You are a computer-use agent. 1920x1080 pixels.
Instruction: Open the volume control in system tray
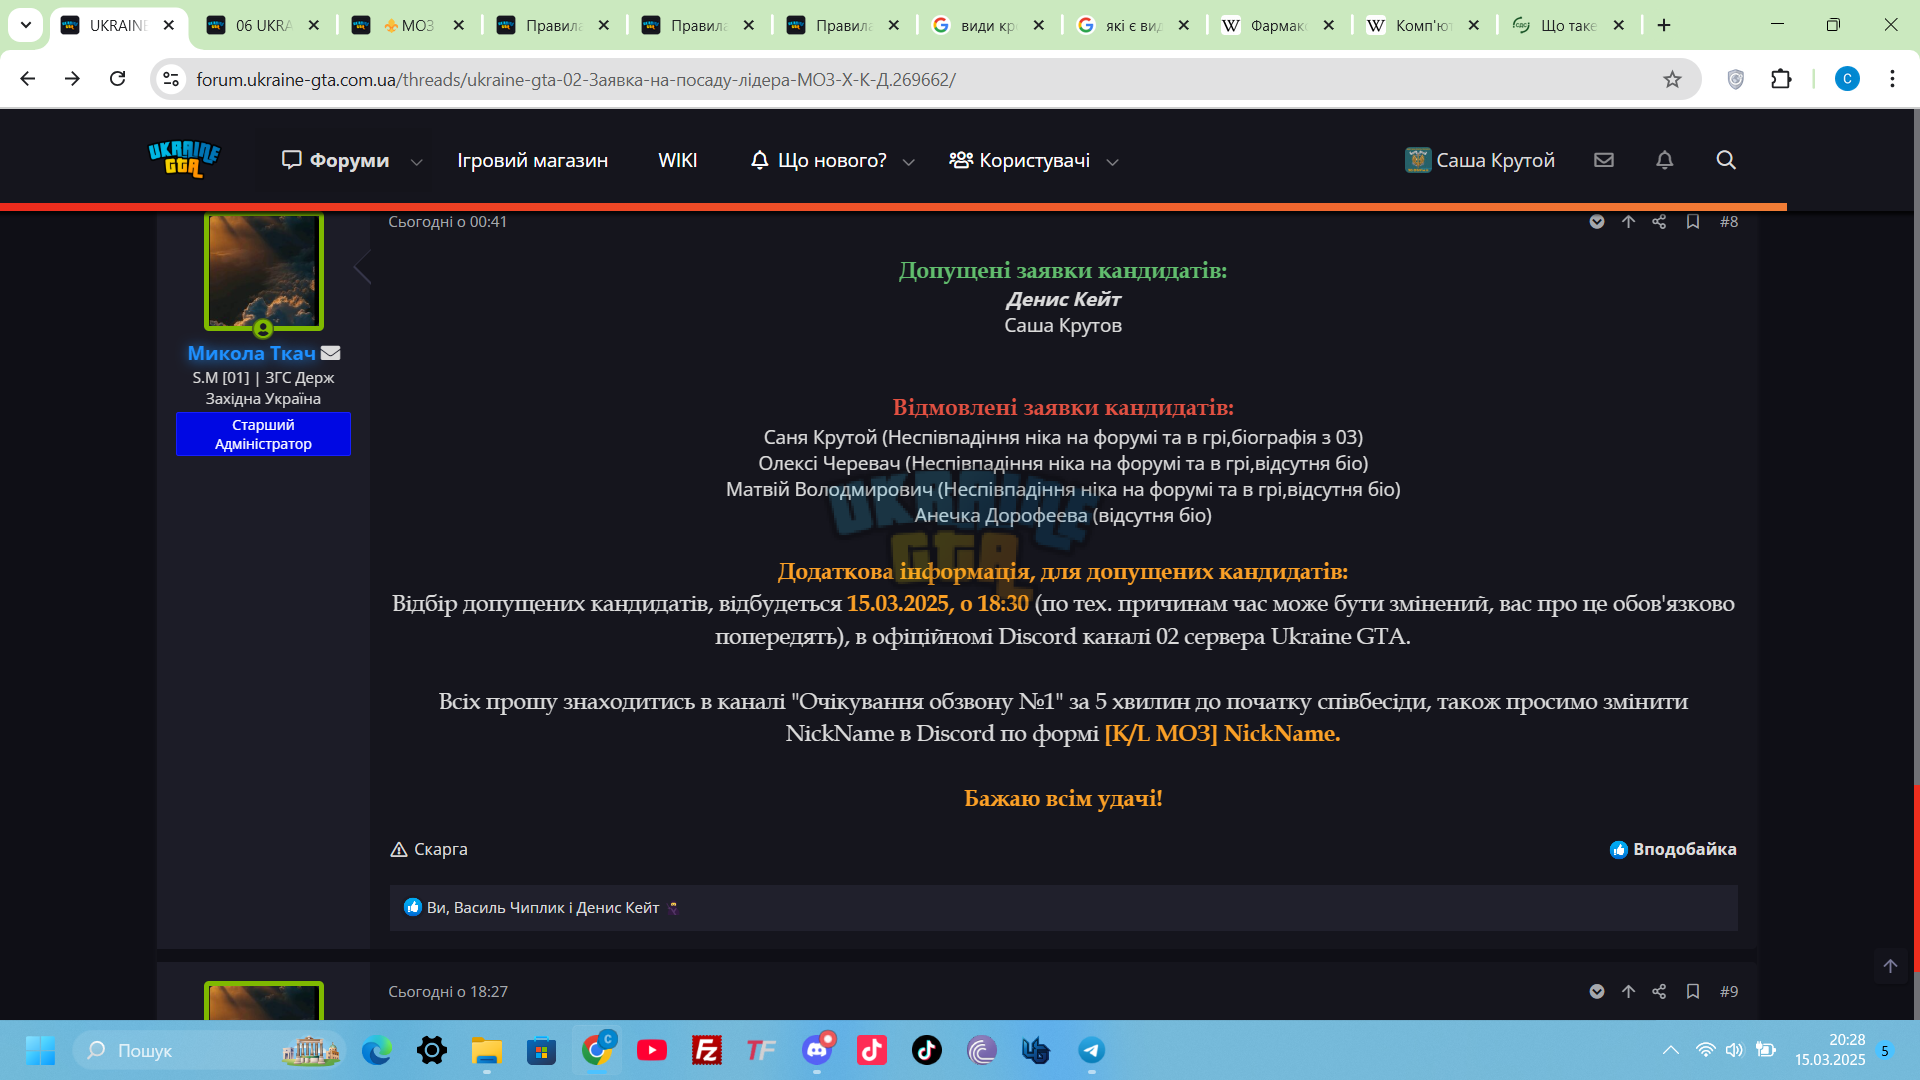tap(1734, 1050)
